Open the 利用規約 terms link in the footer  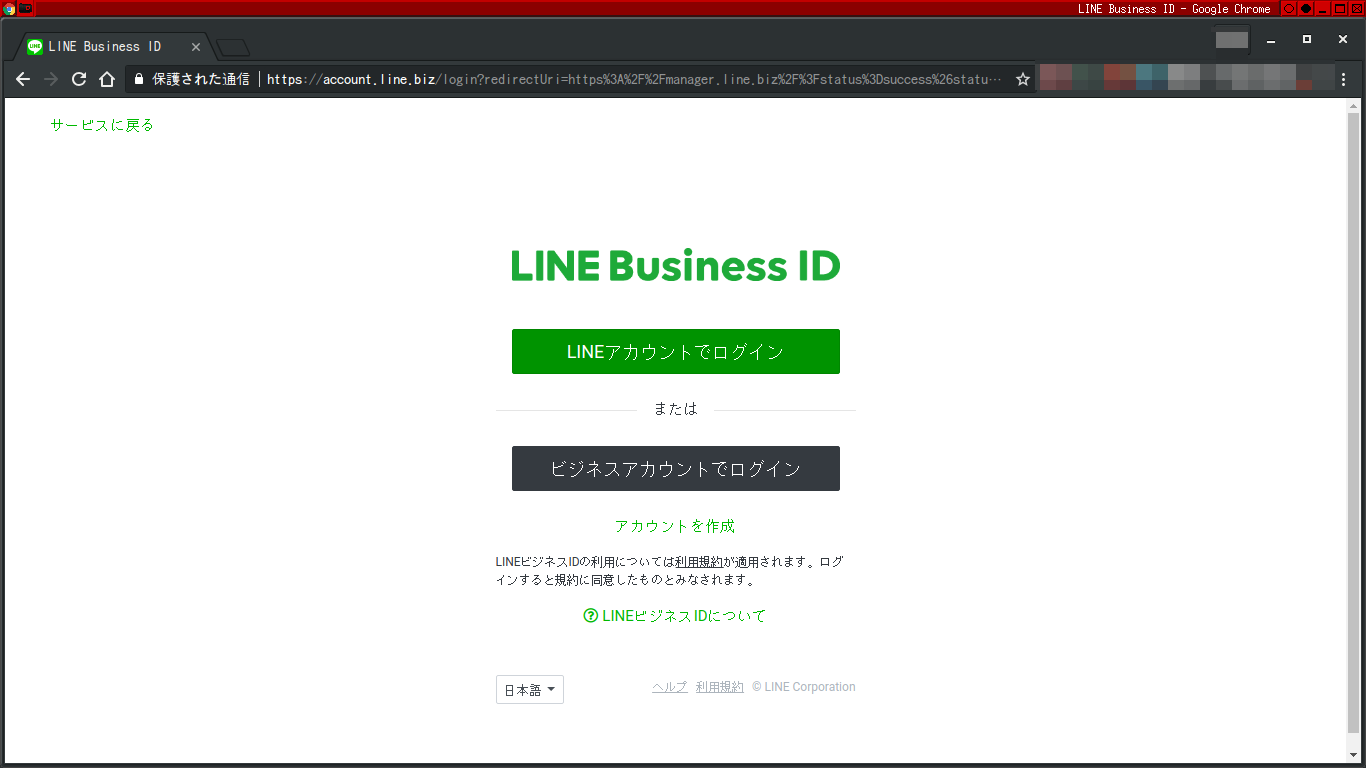click(719, 686)
